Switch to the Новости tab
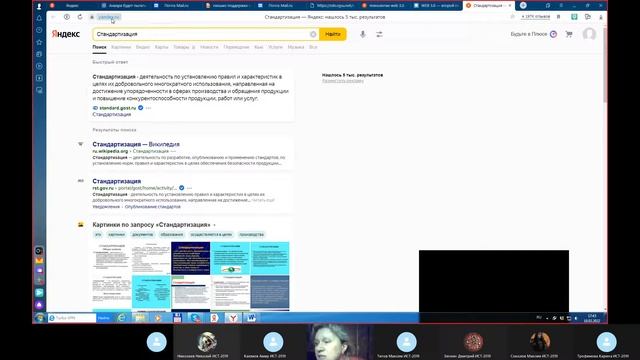640x360 pixels. [209, 47]
